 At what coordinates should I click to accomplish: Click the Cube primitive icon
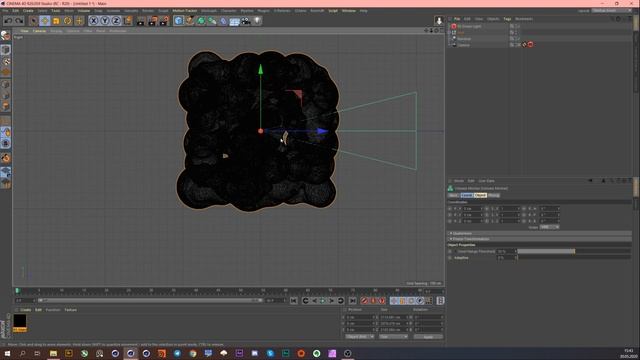178,20
